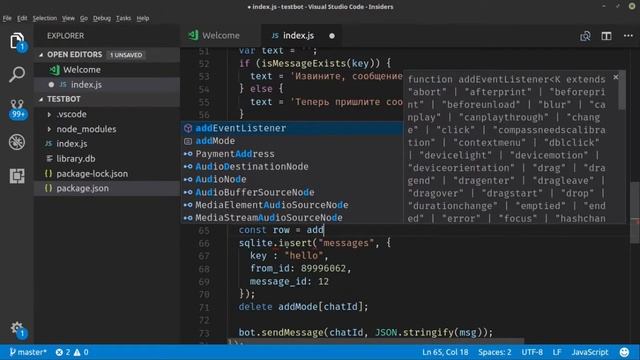
Task: Click the feedback smiley in status bar
Action: [x=624, y=352]
